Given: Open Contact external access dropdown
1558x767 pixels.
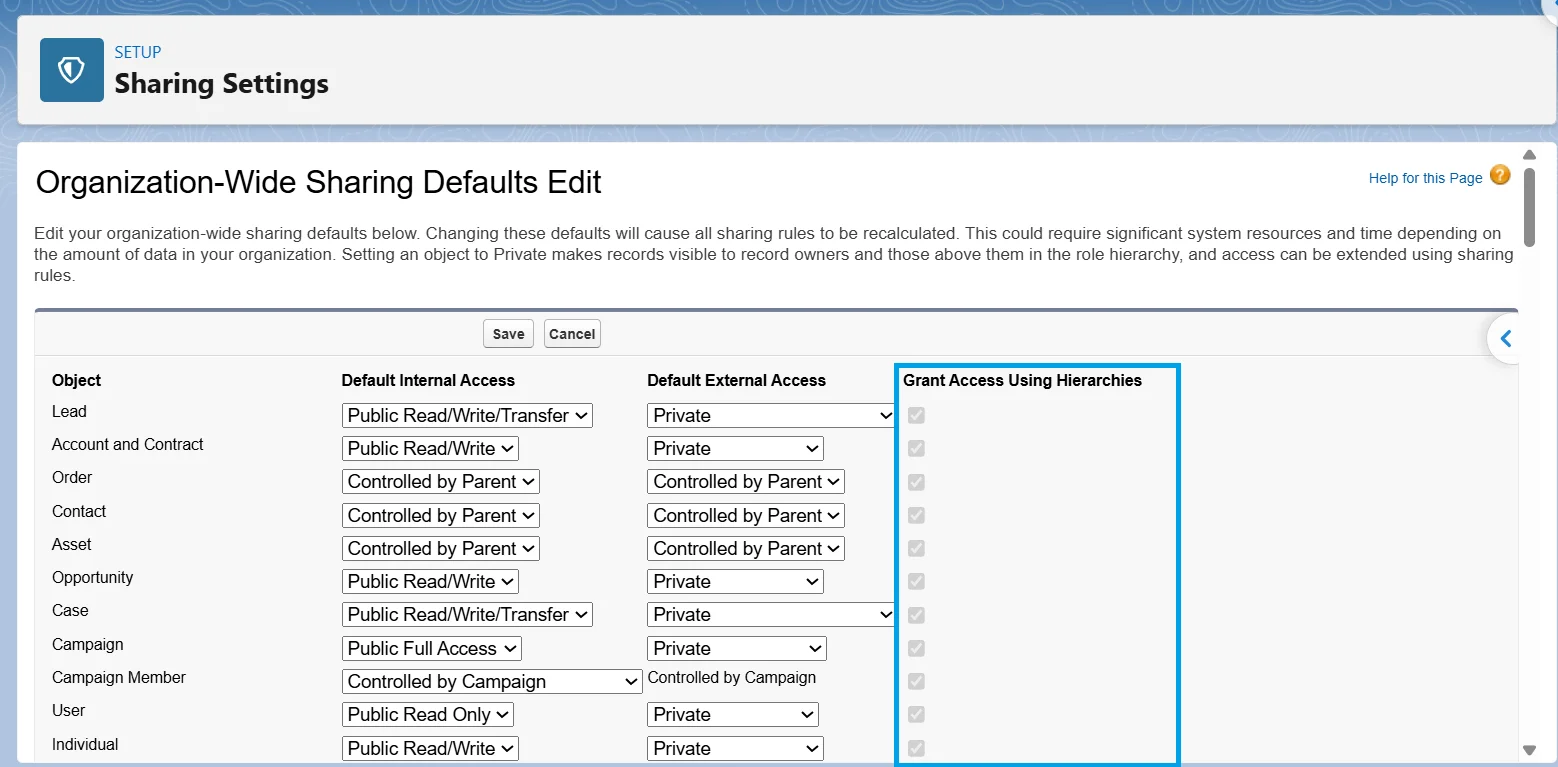Looking at the screenshot, I should pos(746,515).
